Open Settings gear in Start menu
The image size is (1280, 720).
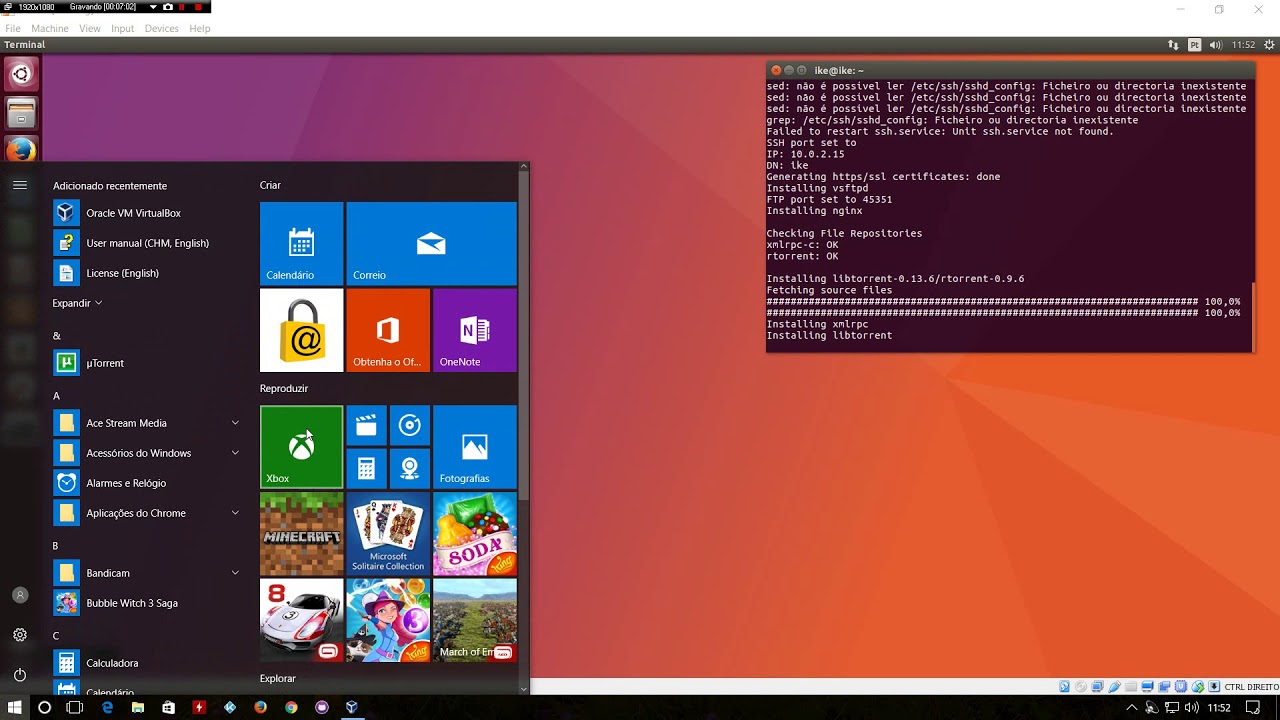[x=20, y=635]
